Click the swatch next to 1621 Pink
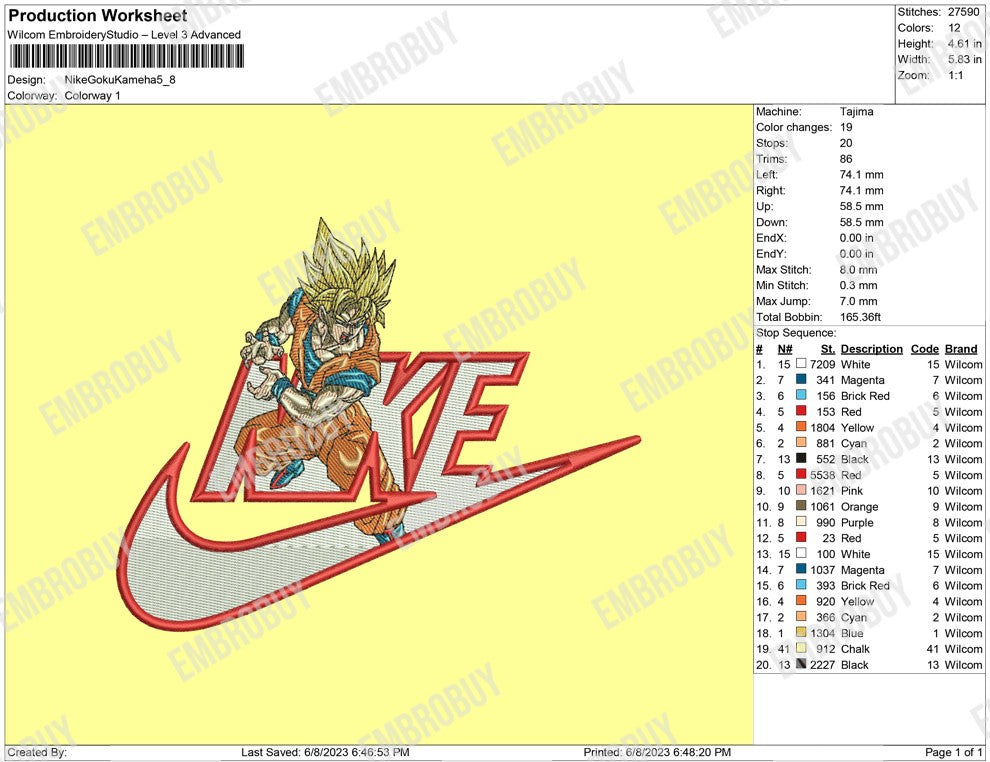The image size is (990, 762). (x=801, y=491)
